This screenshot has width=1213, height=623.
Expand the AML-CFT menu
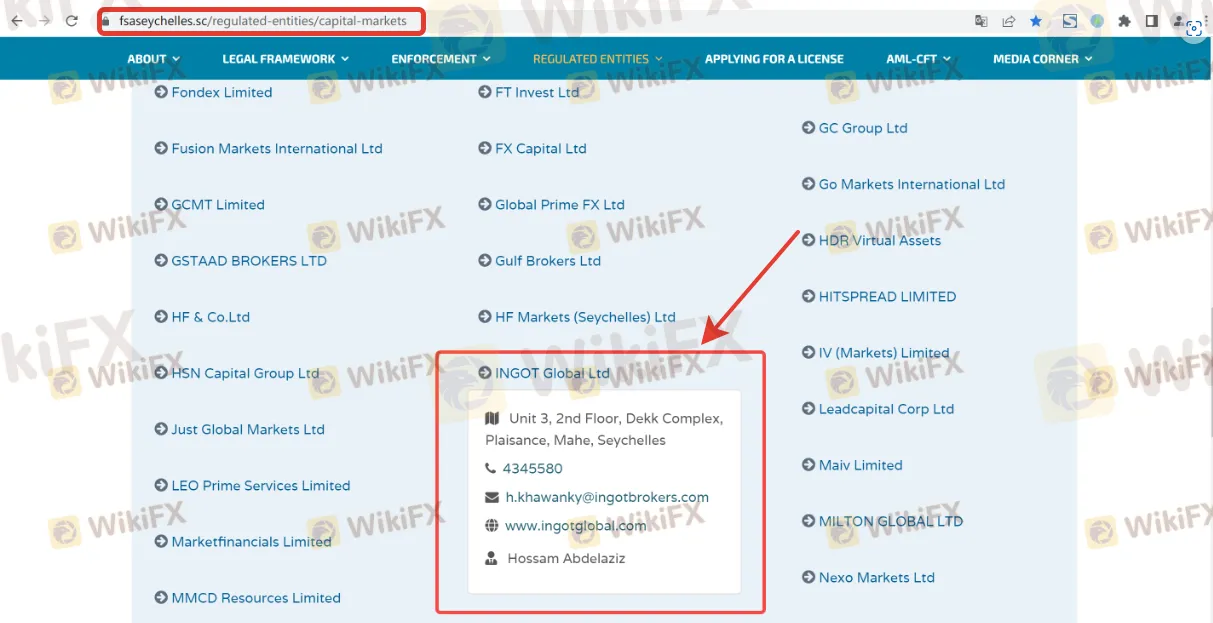[918, 59]
